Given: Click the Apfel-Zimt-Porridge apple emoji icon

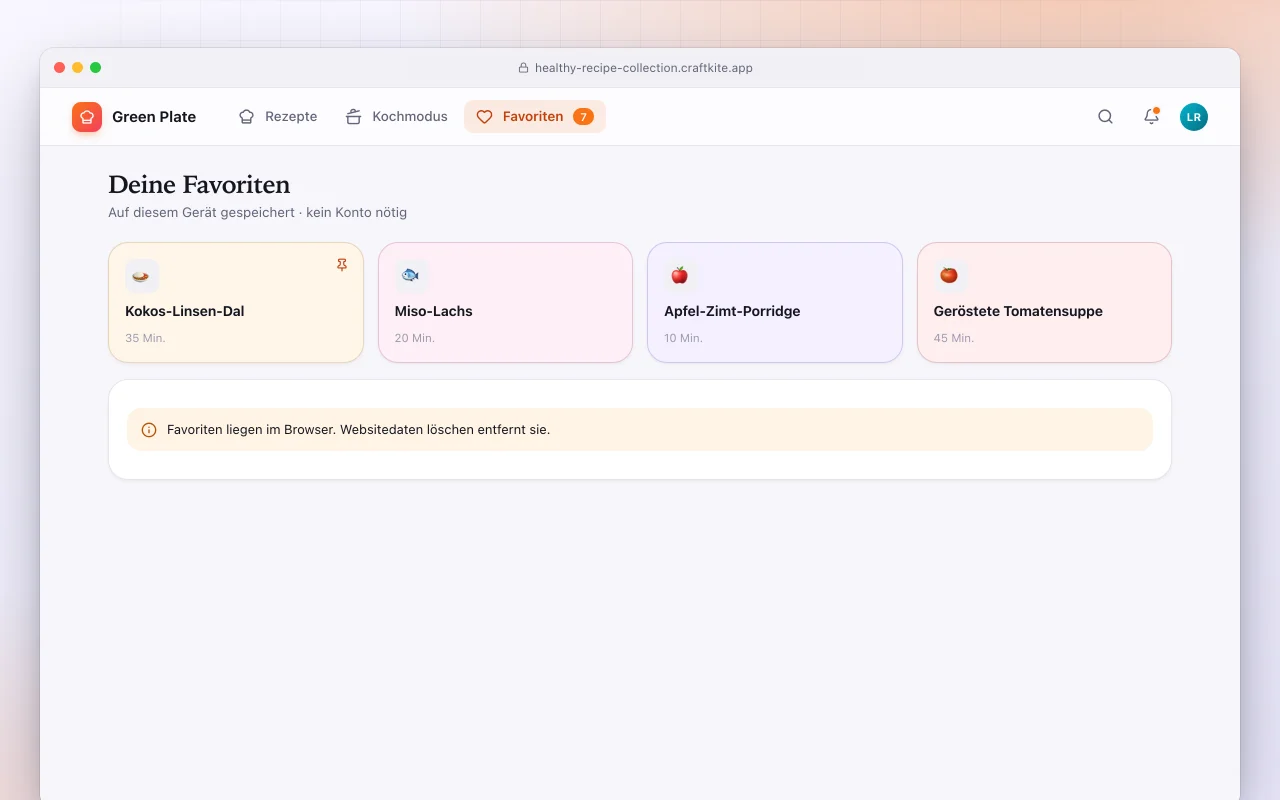Looking at the screenshot, I should click(680, 276).
